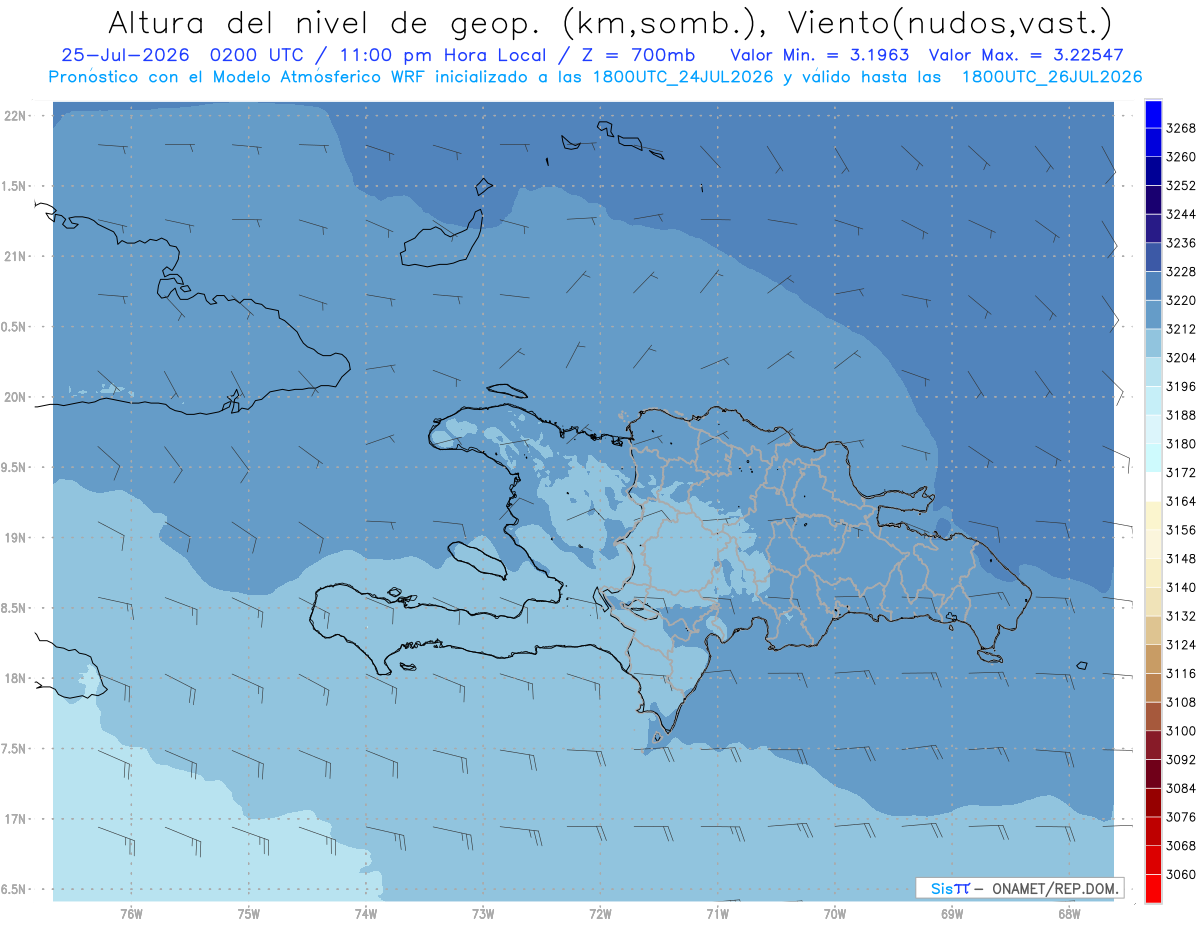1200x927 pixels.
Task: Click the "3140" colorbar value
Action: tap(1181, 587)
